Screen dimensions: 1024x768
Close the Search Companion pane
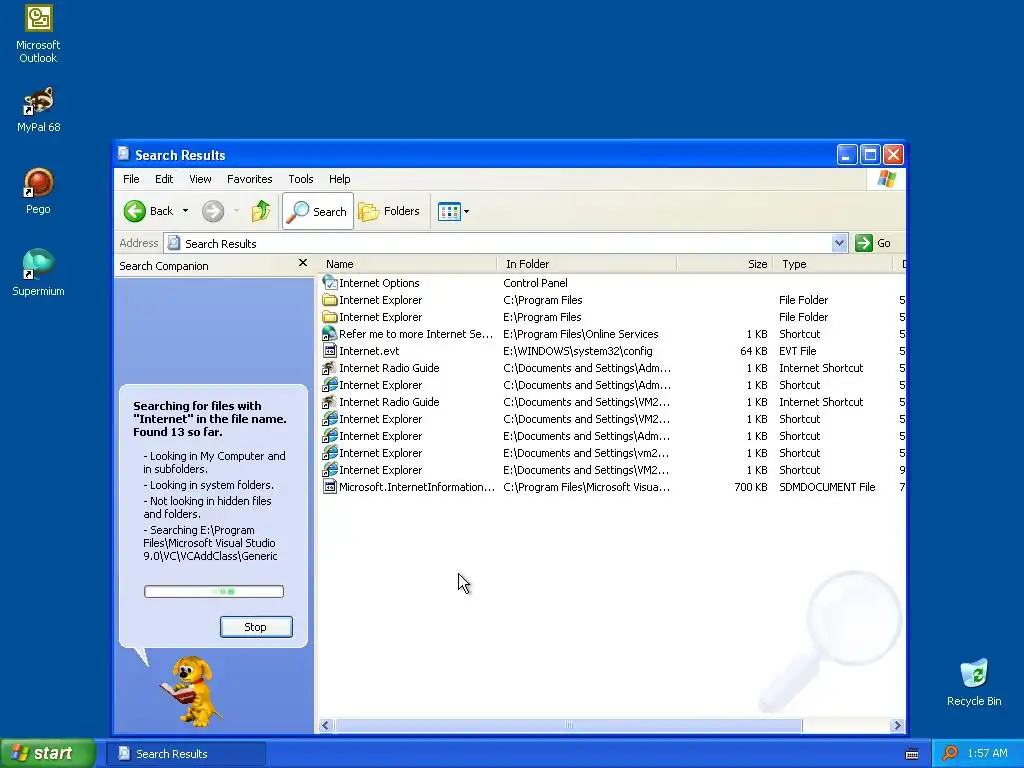302,263
